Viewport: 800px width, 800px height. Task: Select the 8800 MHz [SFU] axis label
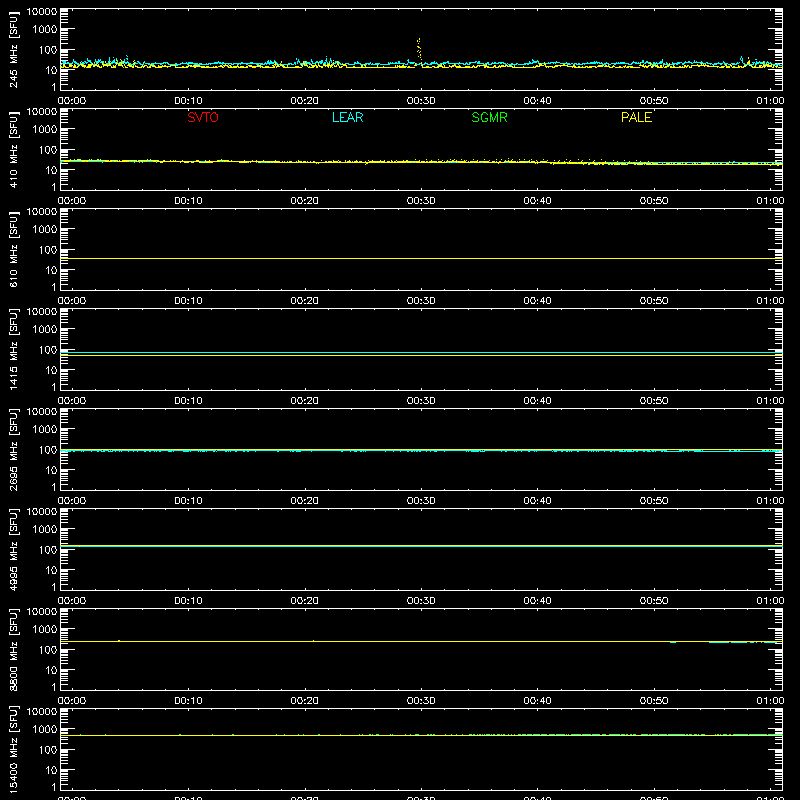(13, 649)
